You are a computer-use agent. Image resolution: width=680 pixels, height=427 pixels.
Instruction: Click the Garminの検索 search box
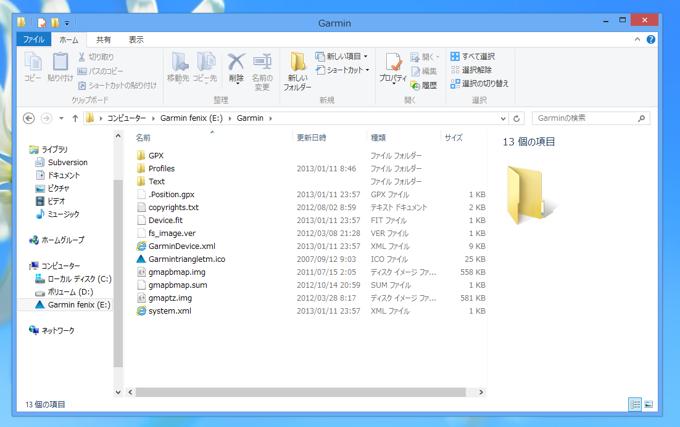[x=591, y=118]
